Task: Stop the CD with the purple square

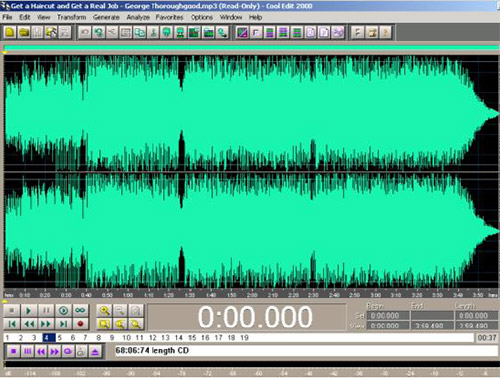Action: [x=14, y=351]
